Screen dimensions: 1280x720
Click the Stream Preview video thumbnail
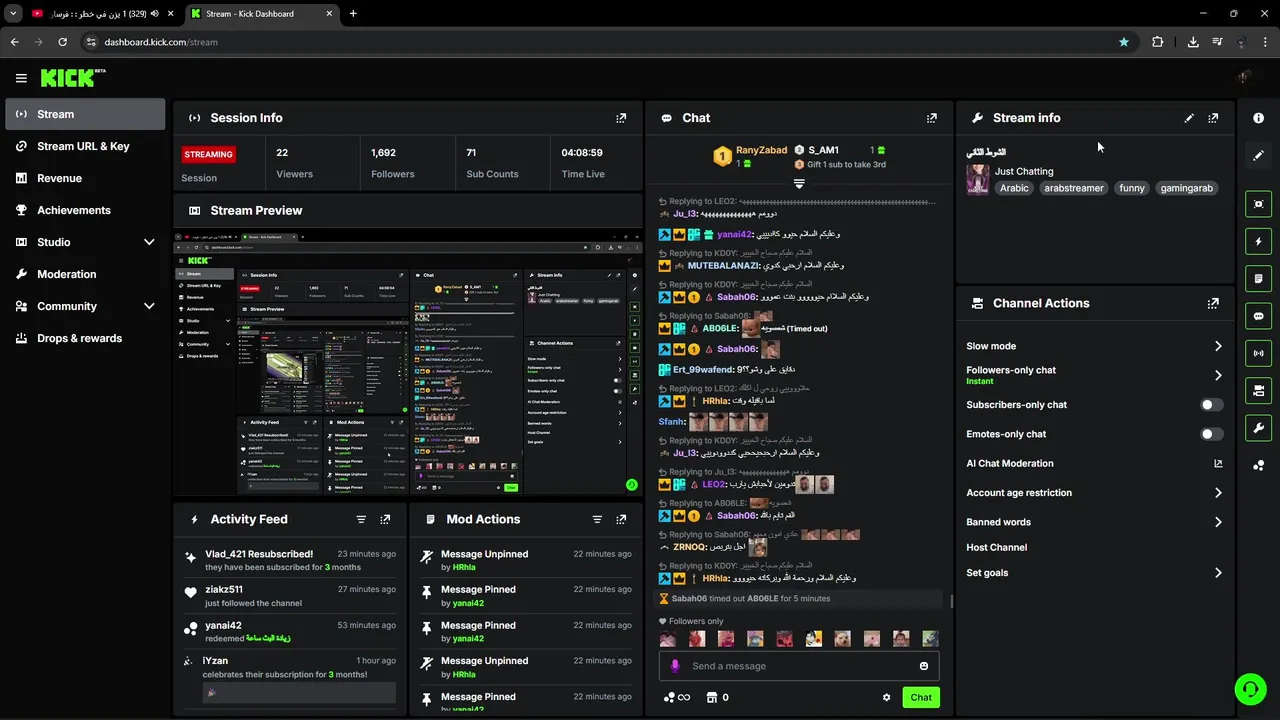tap(407, 362)
